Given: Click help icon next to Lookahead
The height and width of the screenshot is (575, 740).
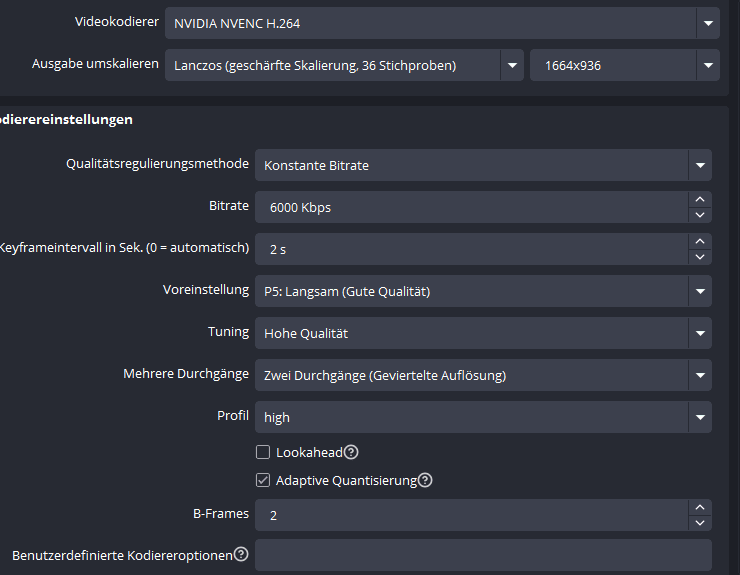Looking at the screenshot, I should tap(351, 452).
